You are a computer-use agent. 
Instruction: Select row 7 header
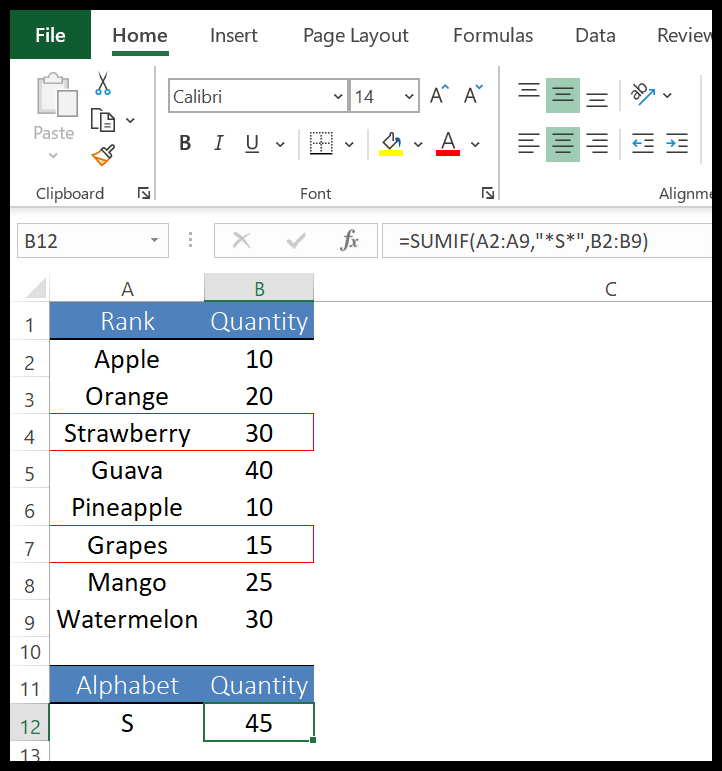[30, 544]
